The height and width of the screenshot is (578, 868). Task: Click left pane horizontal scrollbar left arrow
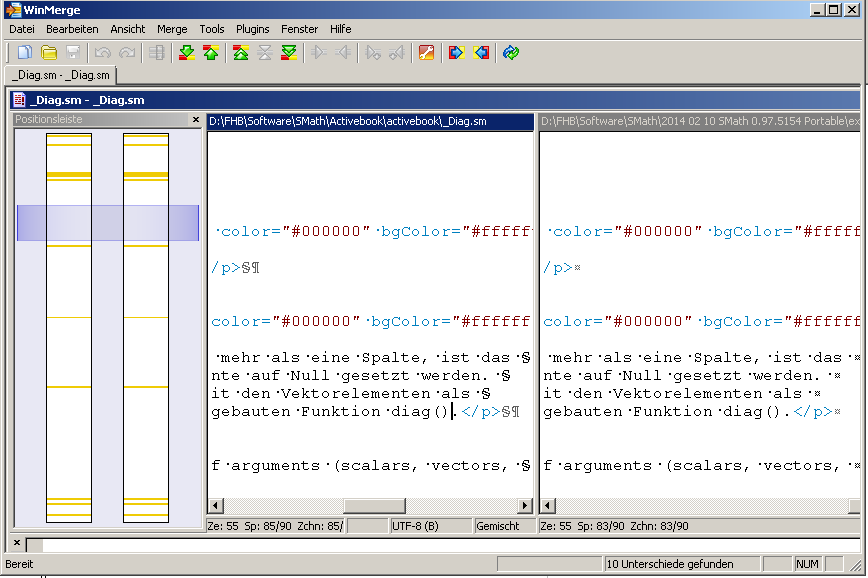tap(216, 506)
